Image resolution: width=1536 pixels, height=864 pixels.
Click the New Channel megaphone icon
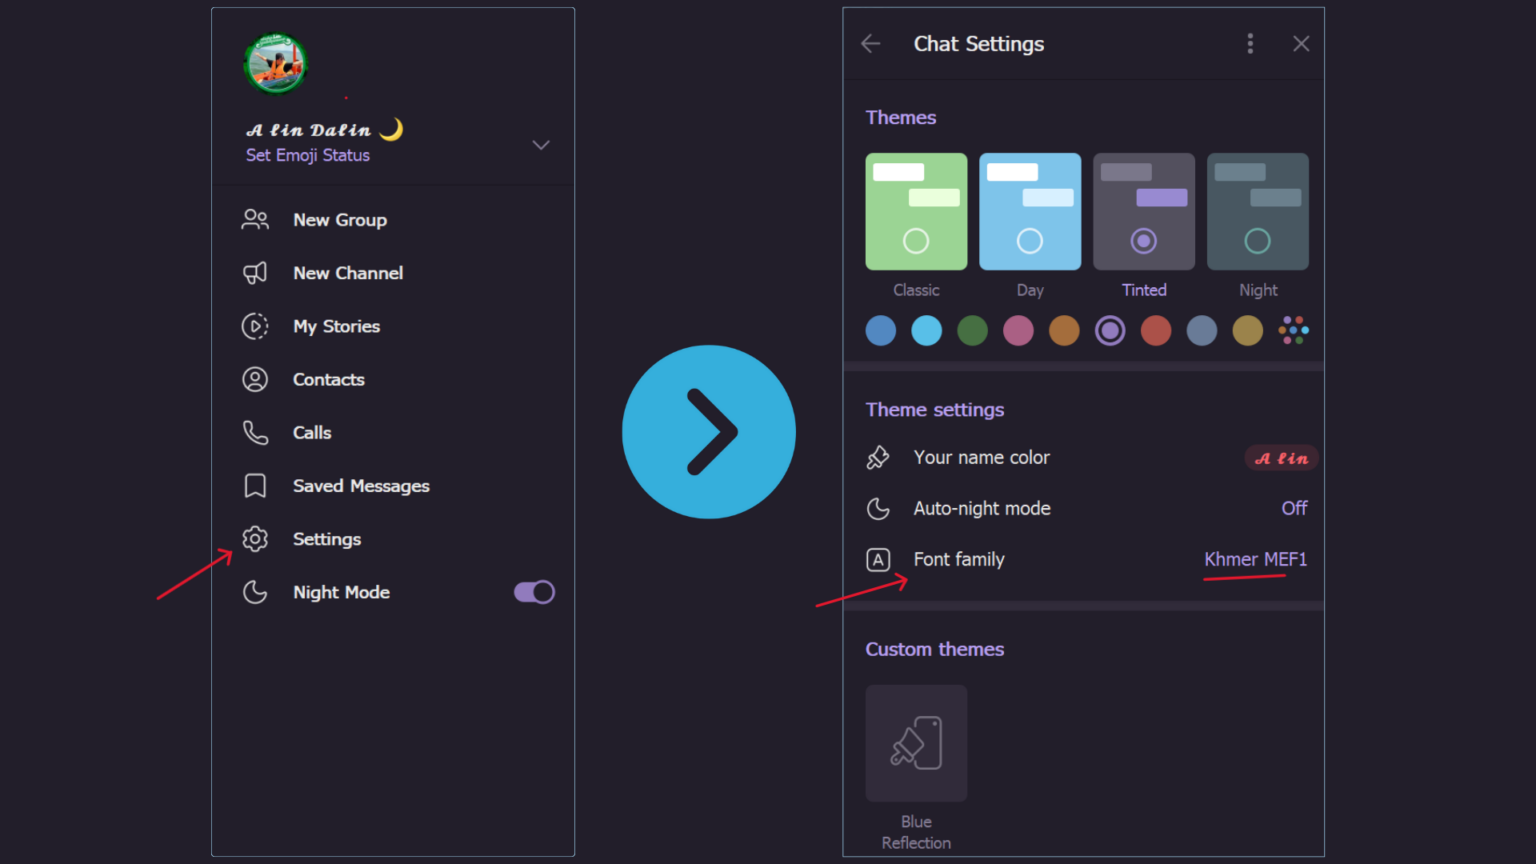(255, 273)
